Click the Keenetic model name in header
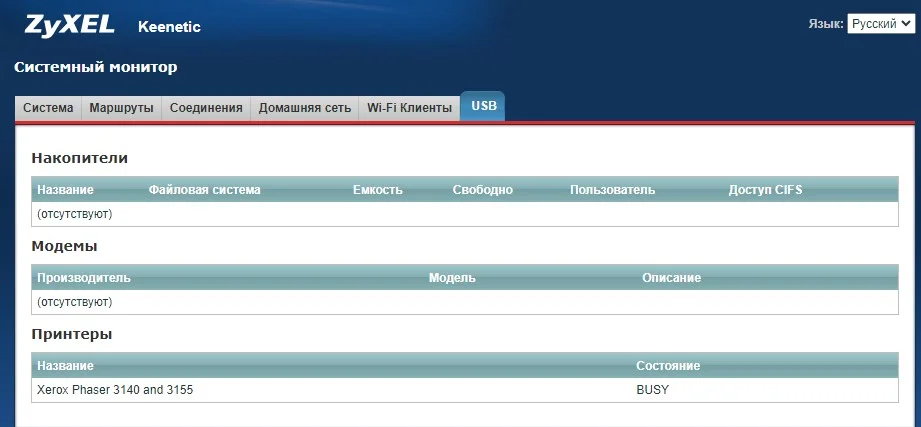This screenshot has width=921, height=427. click(169, 27)
